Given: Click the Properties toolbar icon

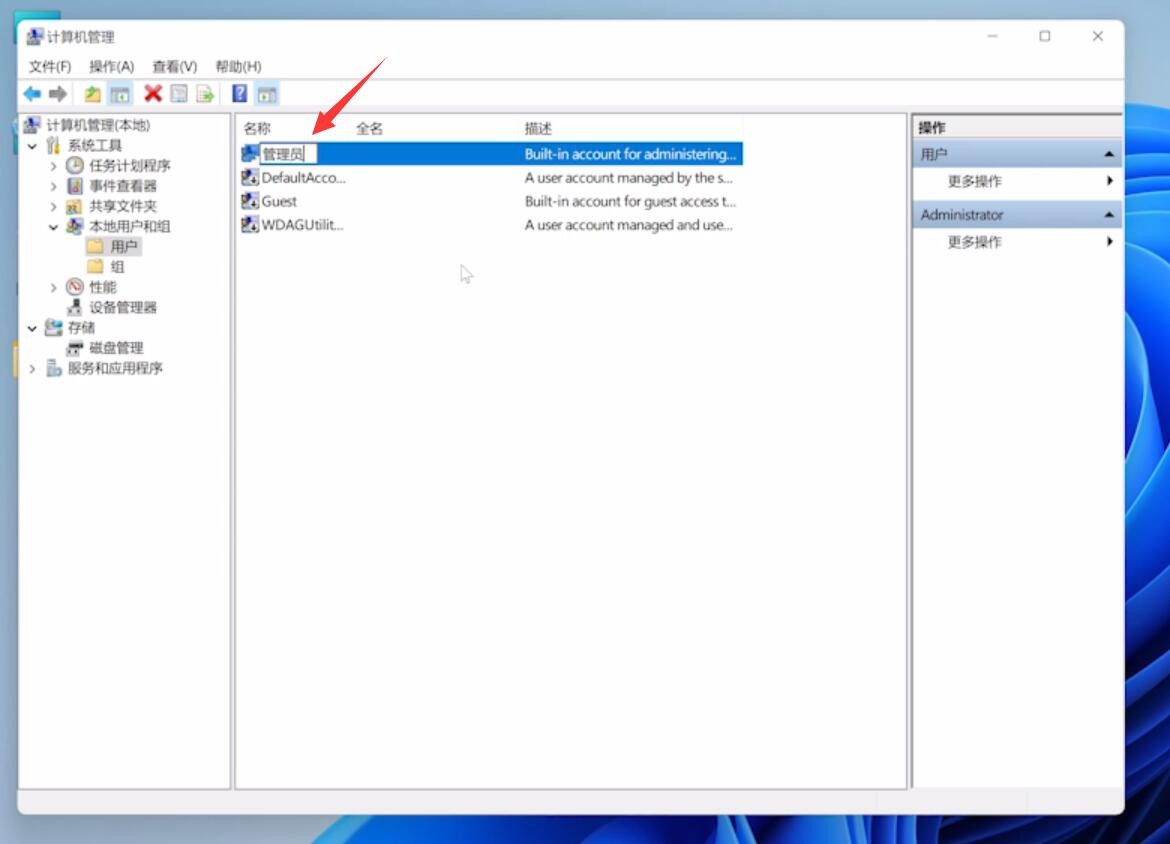Looking at the screenshot, I should point(179,94).
